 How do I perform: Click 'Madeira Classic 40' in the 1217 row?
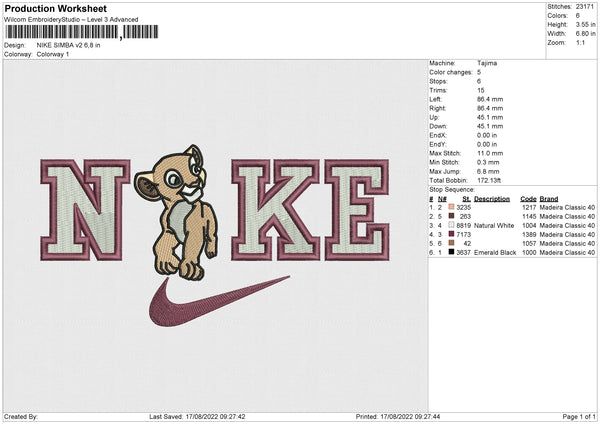point(567,207)
